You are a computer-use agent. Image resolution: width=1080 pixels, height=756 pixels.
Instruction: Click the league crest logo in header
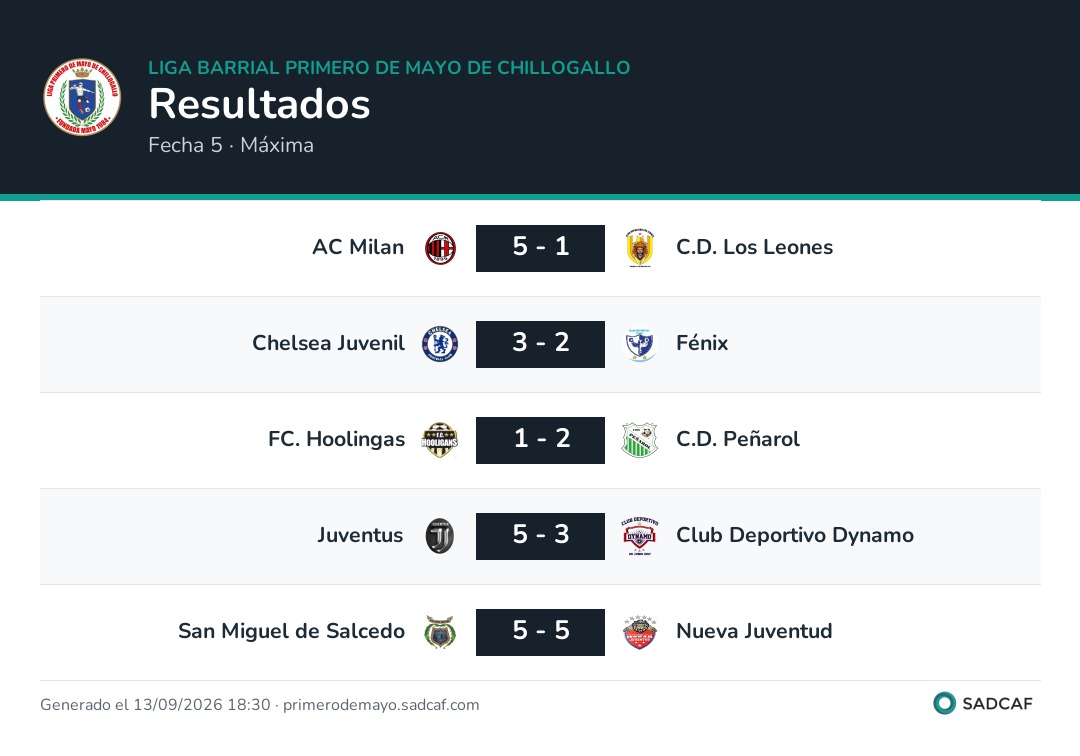pos(82,97)
